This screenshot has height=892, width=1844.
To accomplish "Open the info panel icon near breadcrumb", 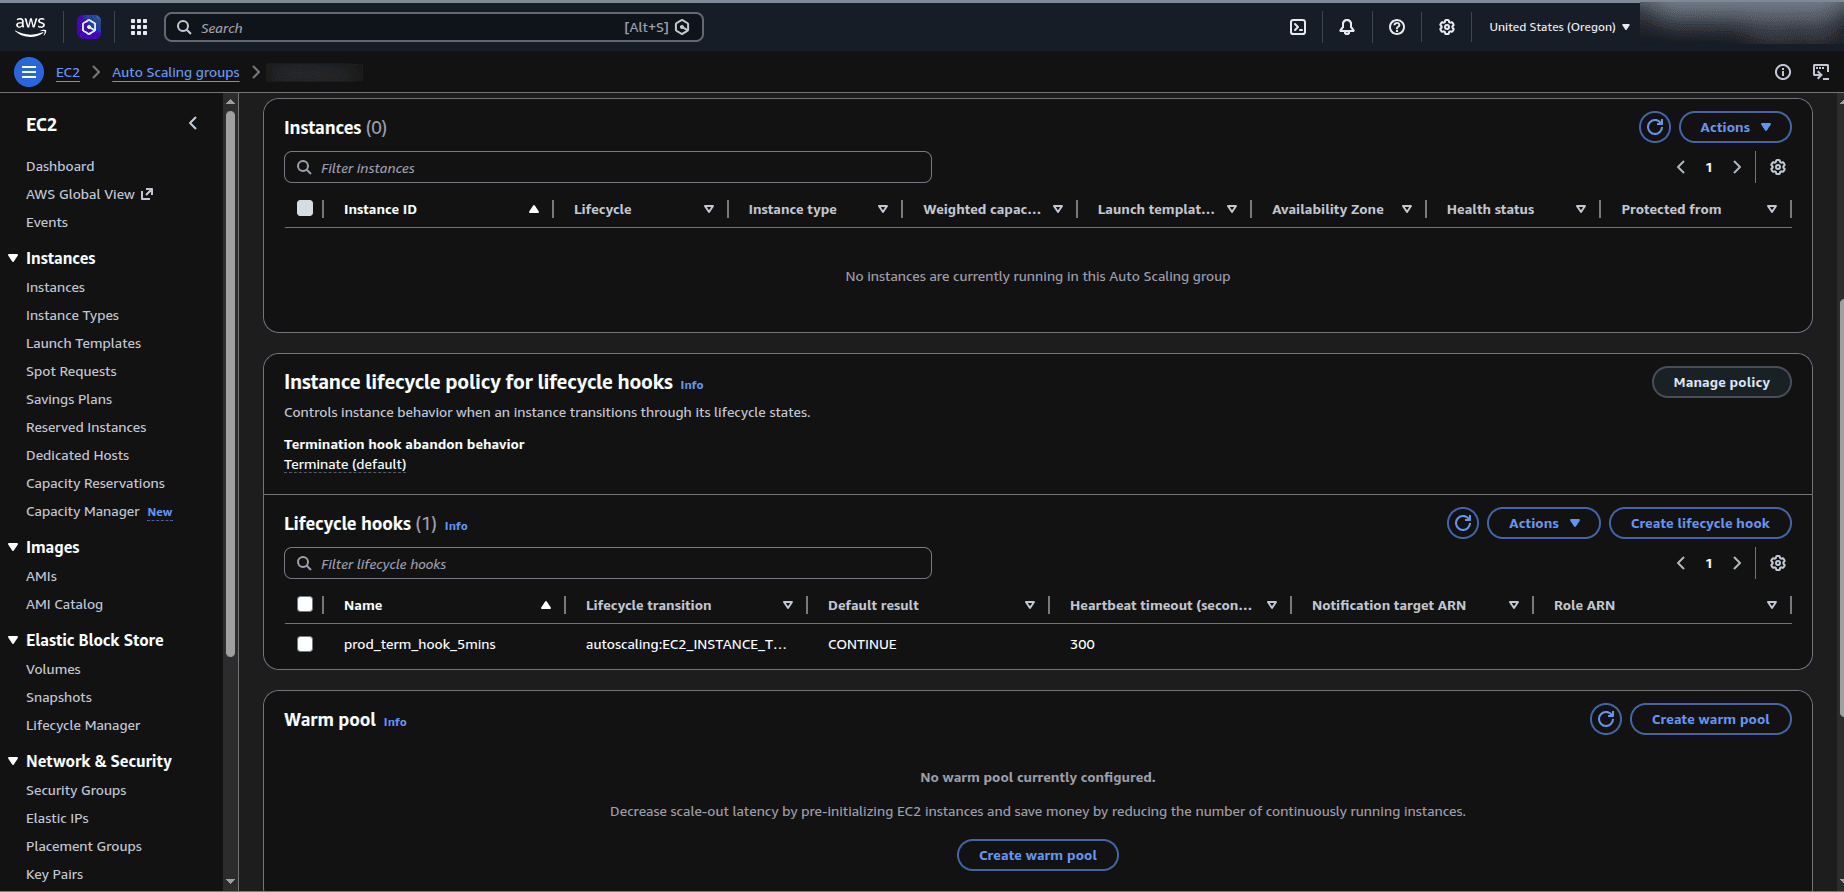I will [1783, 72].
